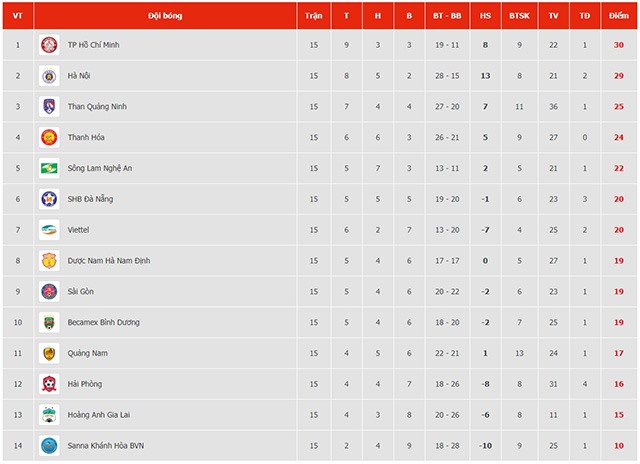Click the Hà Nội club logo
Viewport: 640px width, 464px height.
pos(49,76)
